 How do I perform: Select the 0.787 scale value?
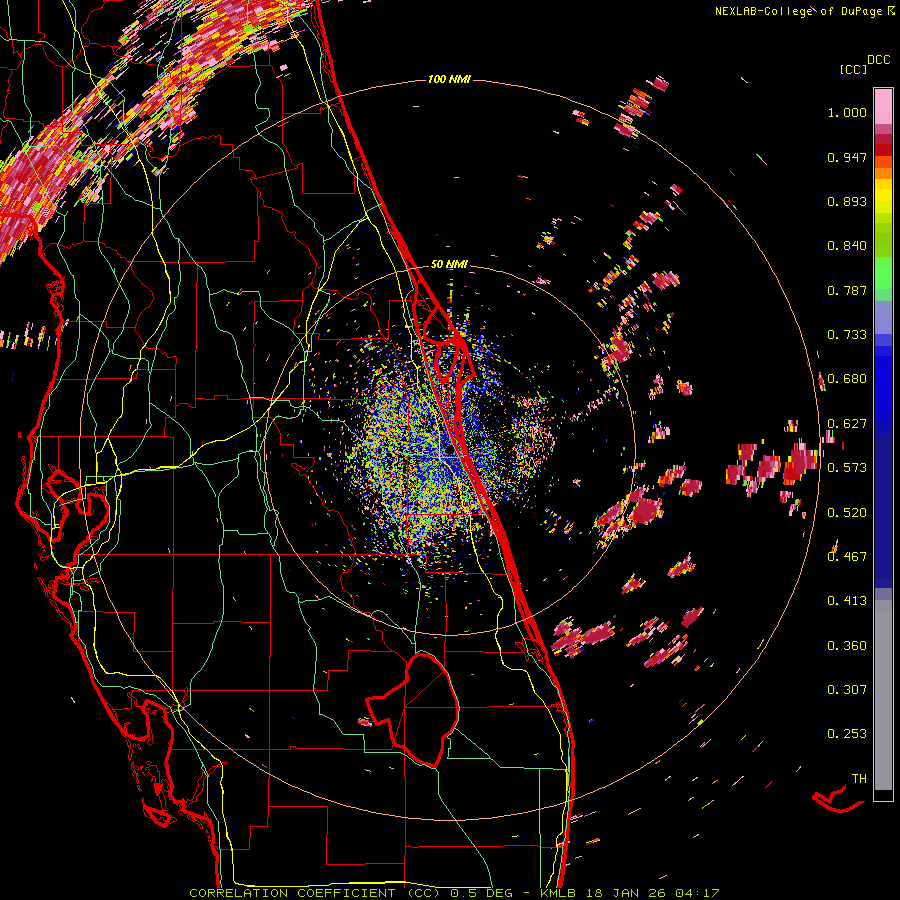pyautogui.click(x=847, y=290)
